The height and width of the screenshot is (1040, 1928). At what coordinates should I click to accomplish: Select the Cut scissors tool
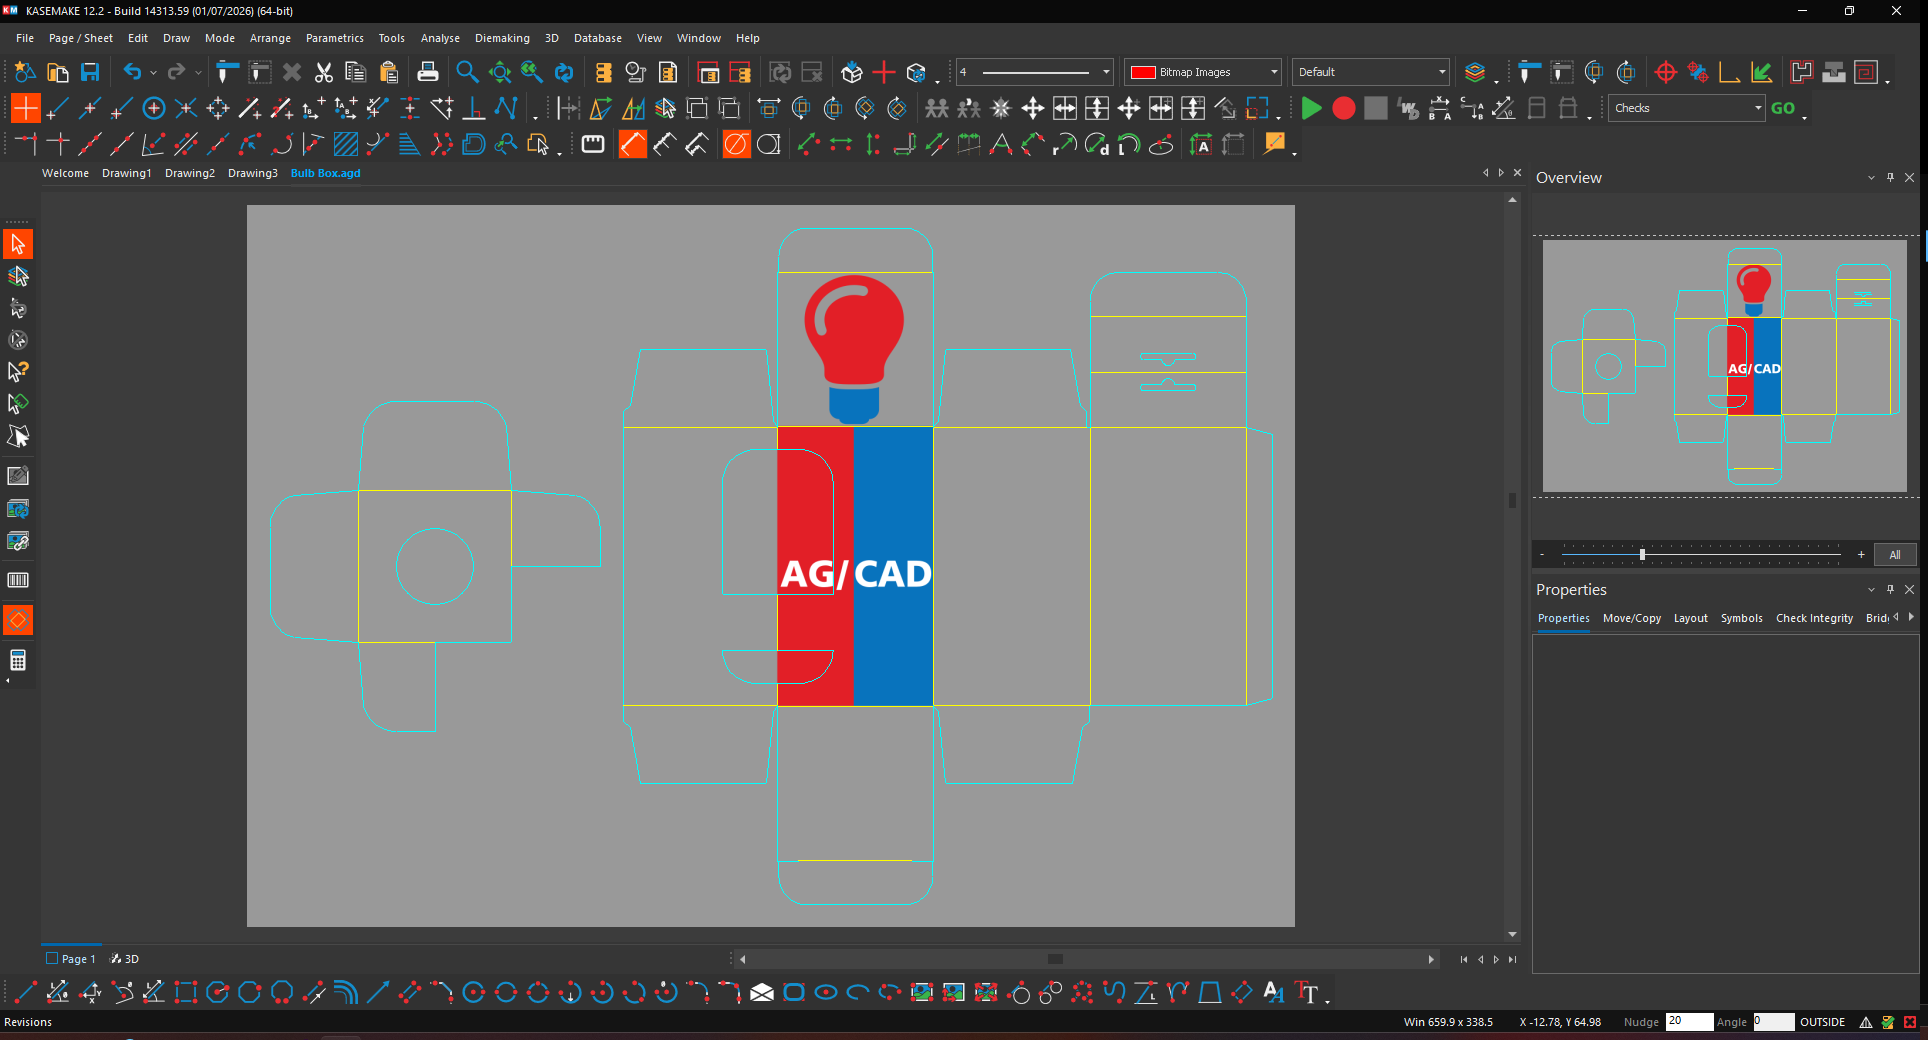click(323, 72)
